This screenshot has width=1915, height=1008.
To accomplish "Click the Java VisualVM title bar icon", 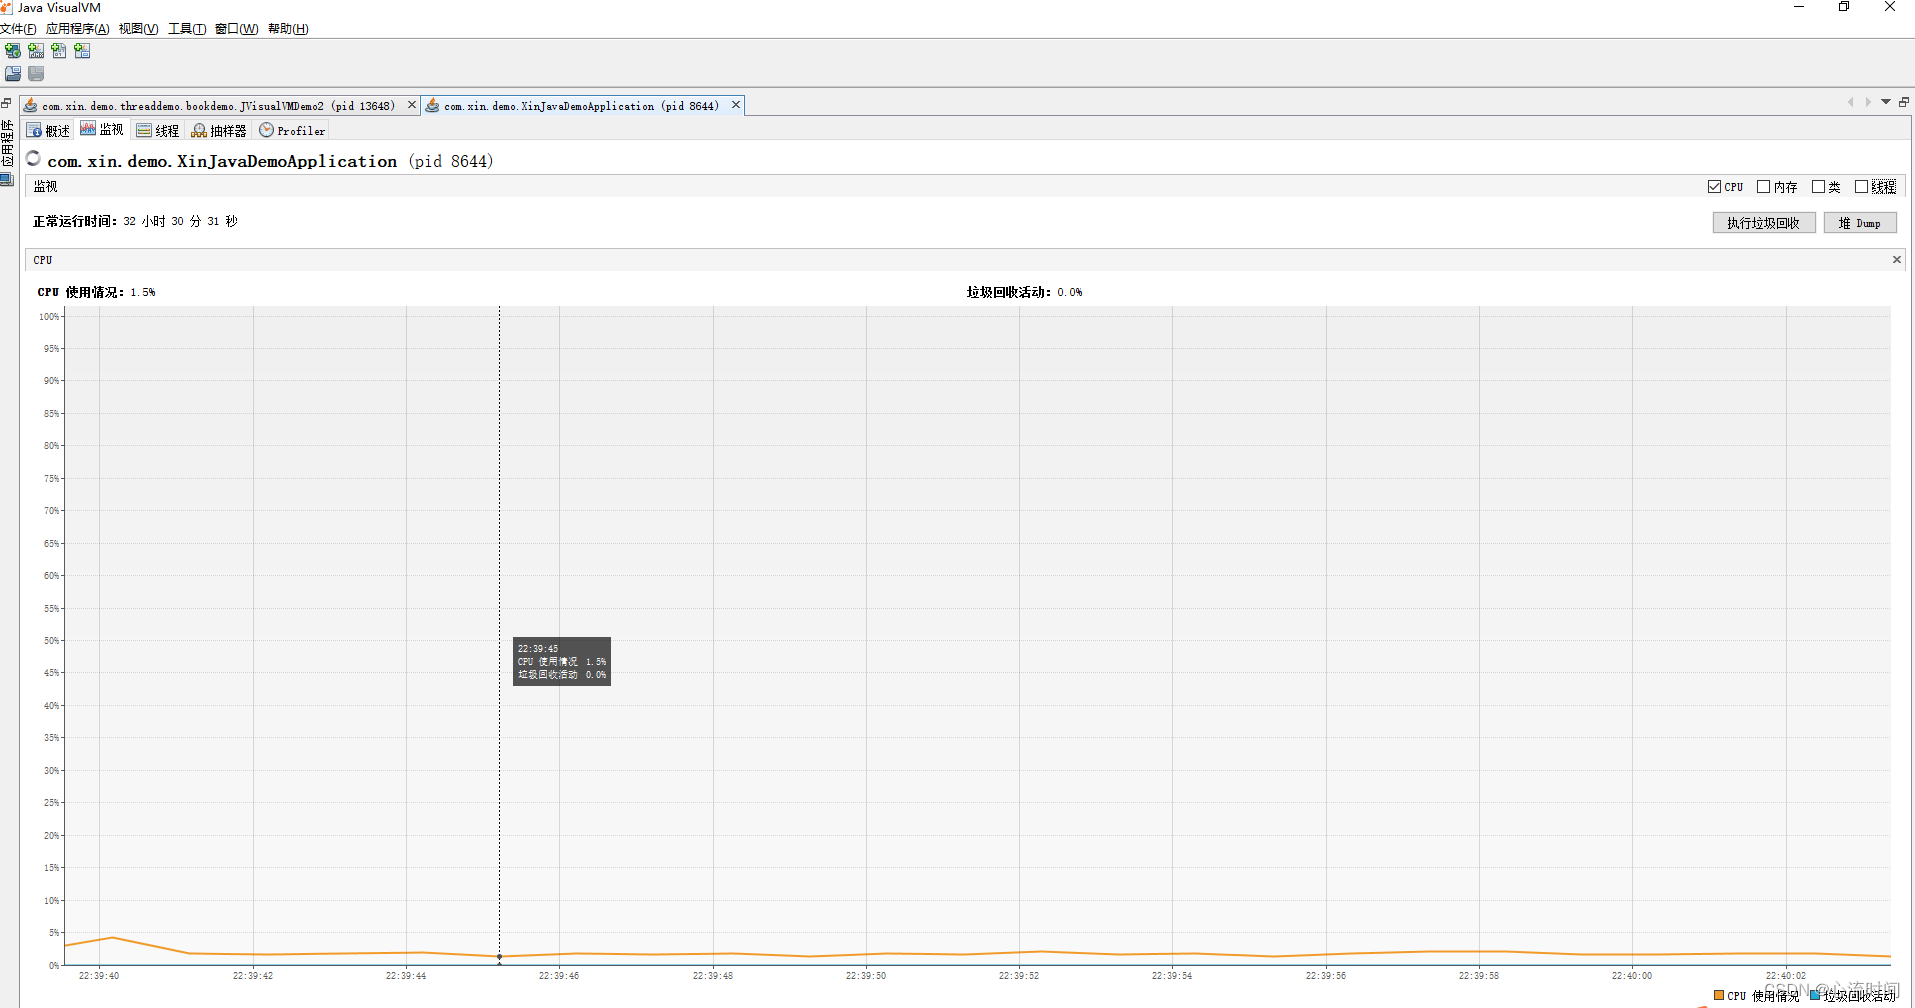I will click(x=7, y=7).
